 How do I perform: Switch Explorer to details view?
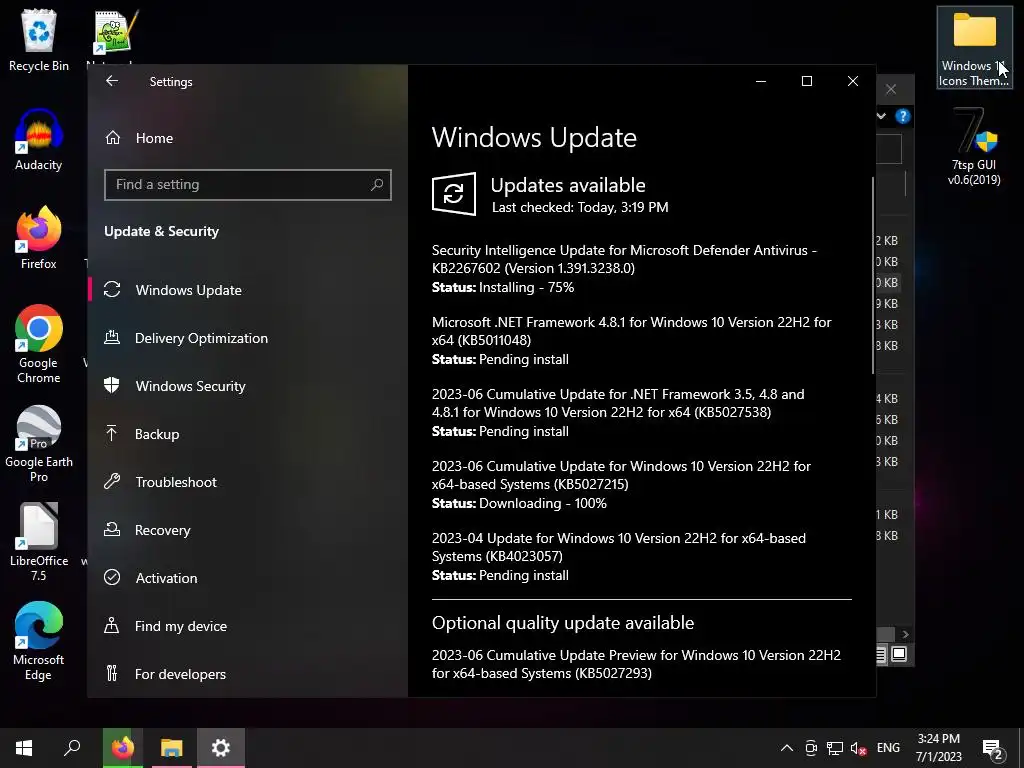click(x=880, y=654)
